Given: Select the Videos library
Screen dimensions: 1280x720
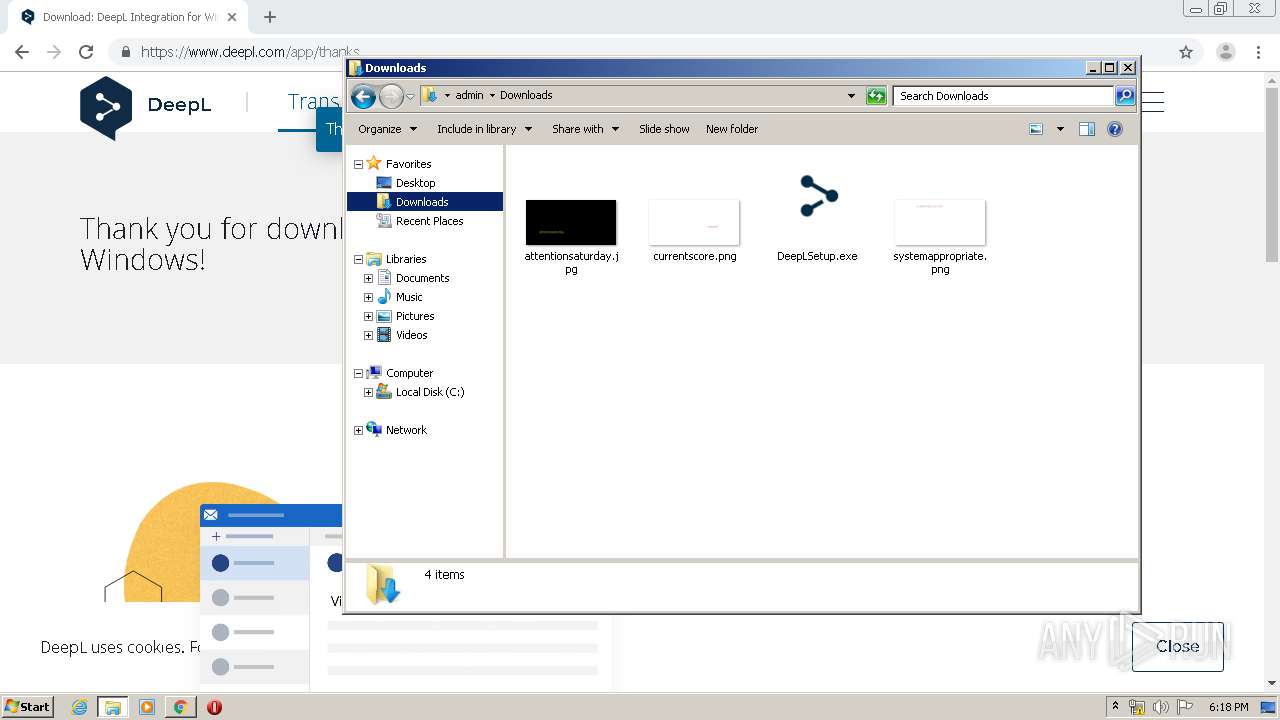Looking at the screenshot, I should coord(411,335).
